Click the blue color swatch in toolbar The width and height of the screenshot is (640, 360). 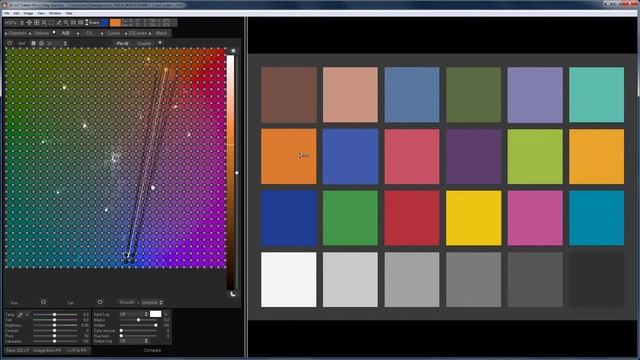tap(104, 23)
